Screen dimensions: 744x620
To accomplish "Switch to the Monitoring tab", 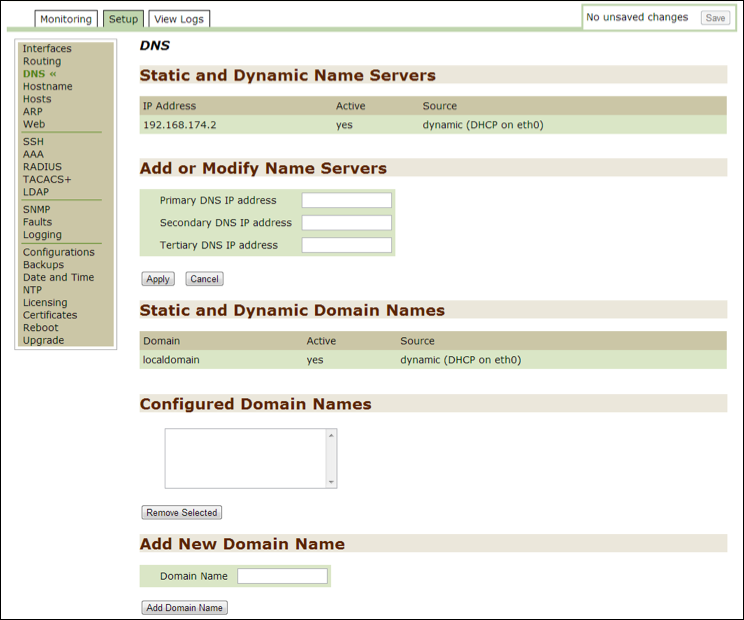I will tap(66, 19).
